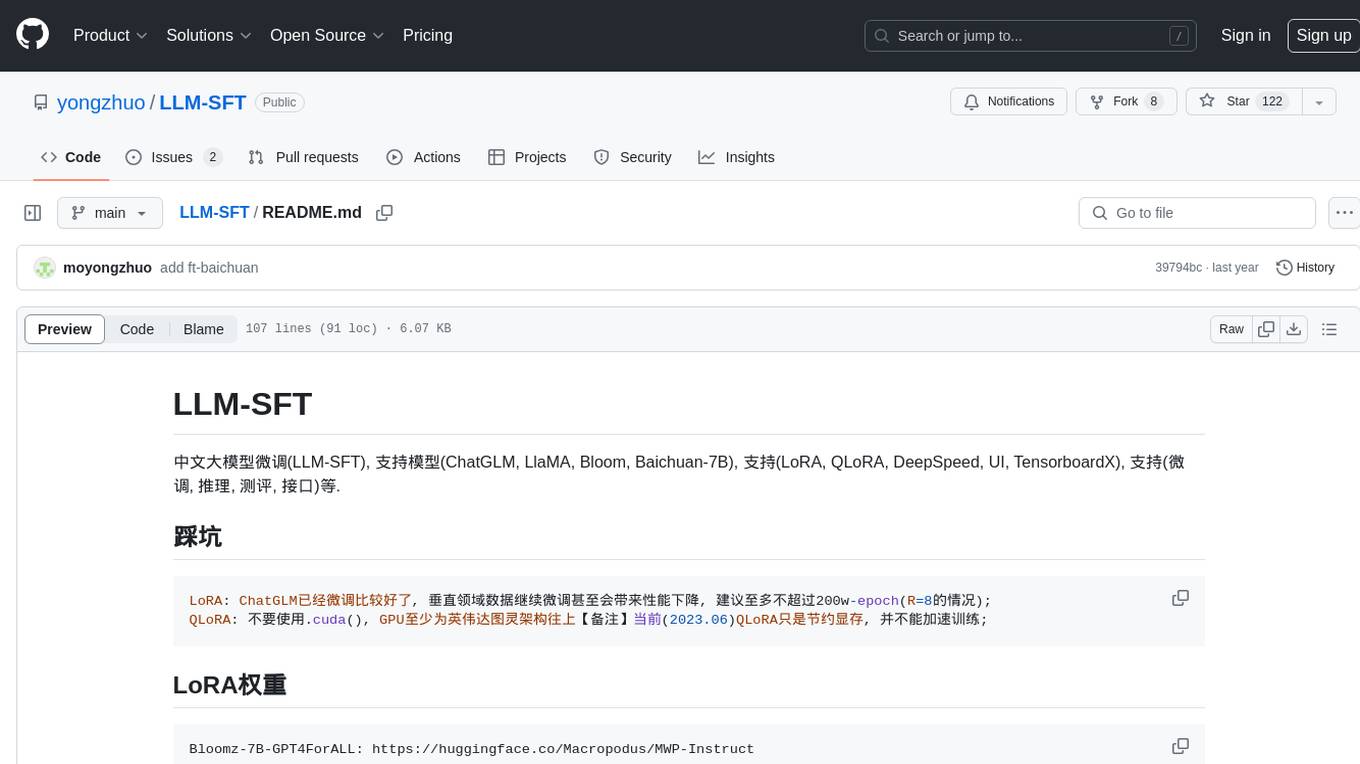
Task: Switch to the Actions tab
Action: point(423,157)
